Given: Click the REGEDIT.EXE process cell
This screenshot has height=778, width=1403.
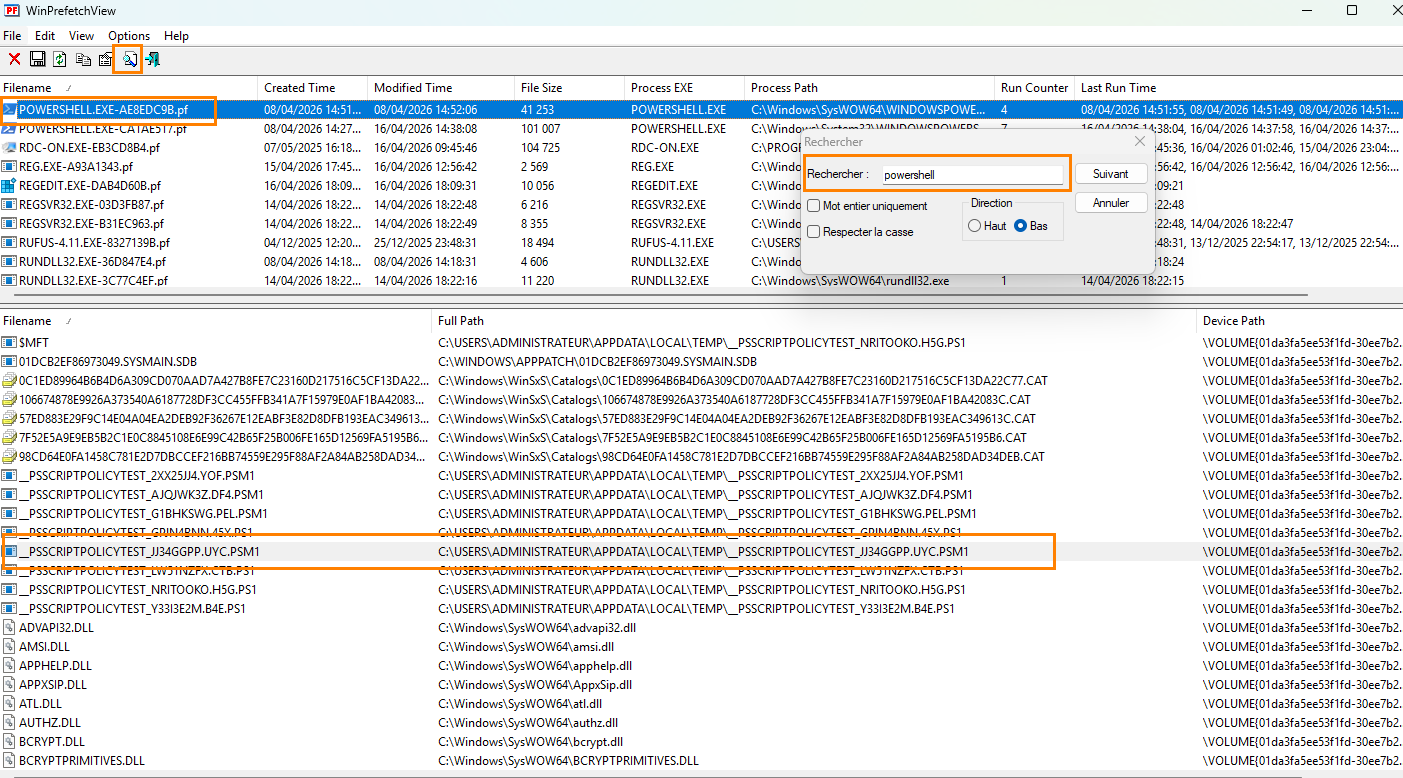Looking at the screenshot, I should pyautogui.click(x=665, y=186).
